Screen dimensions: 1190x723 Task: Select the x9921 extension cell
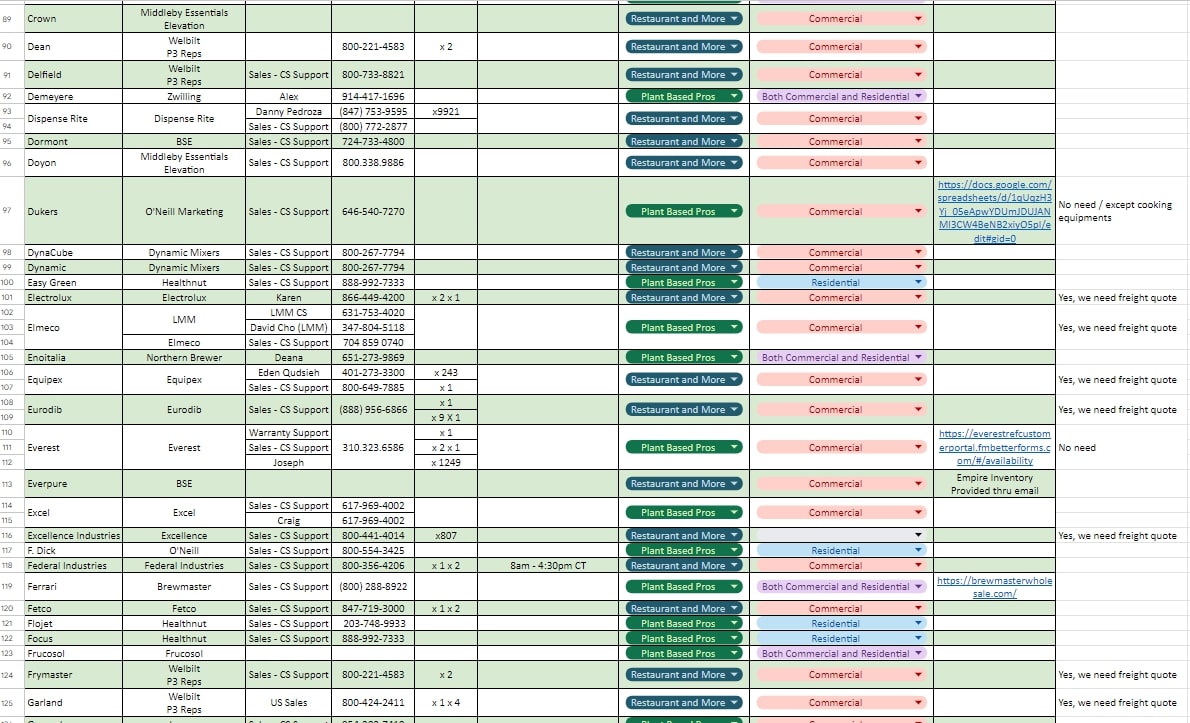(445, 112)
